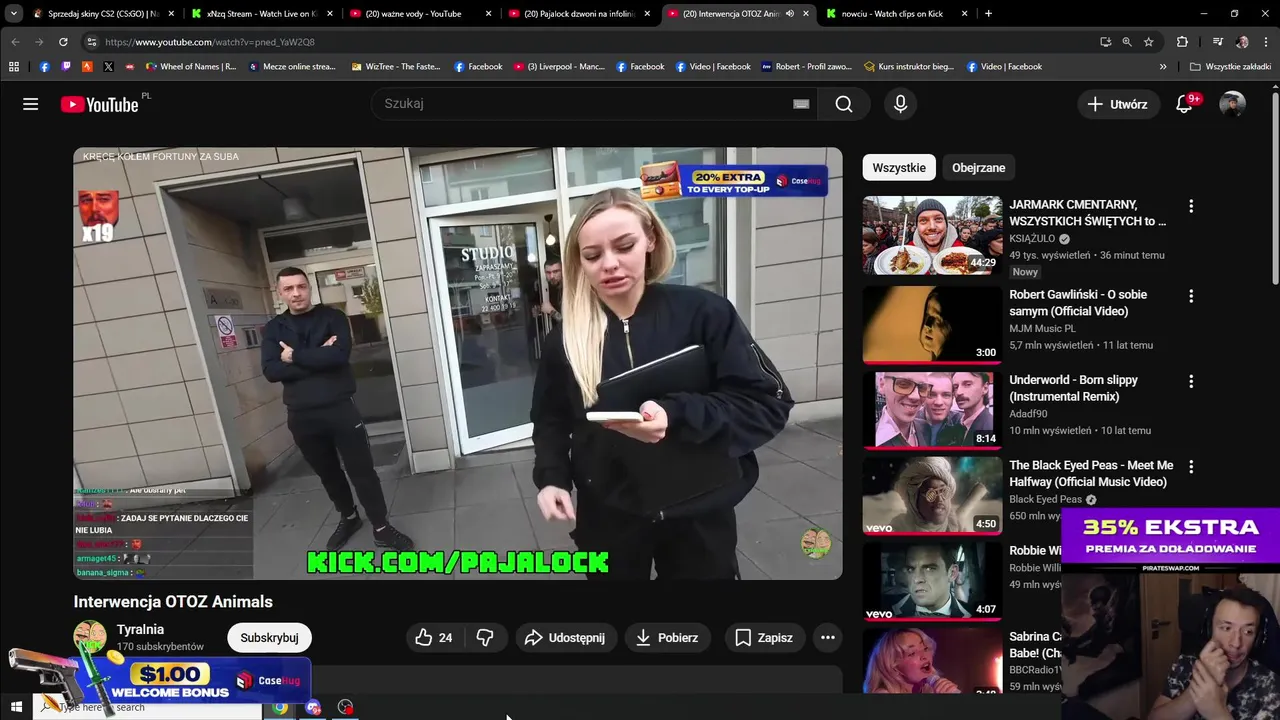Open options for Underworld Born Slippy video
This screenshot has width=1280, height=720.
pyautogui.click(x=1190, y=381)
